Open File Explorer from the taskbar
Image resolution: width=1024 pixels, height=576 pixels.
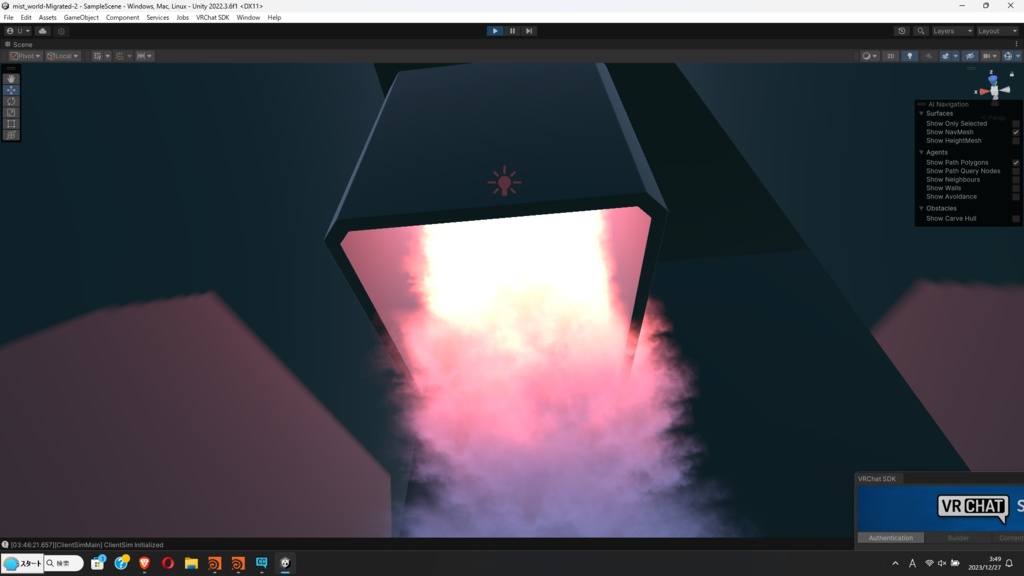click(191, 563)
